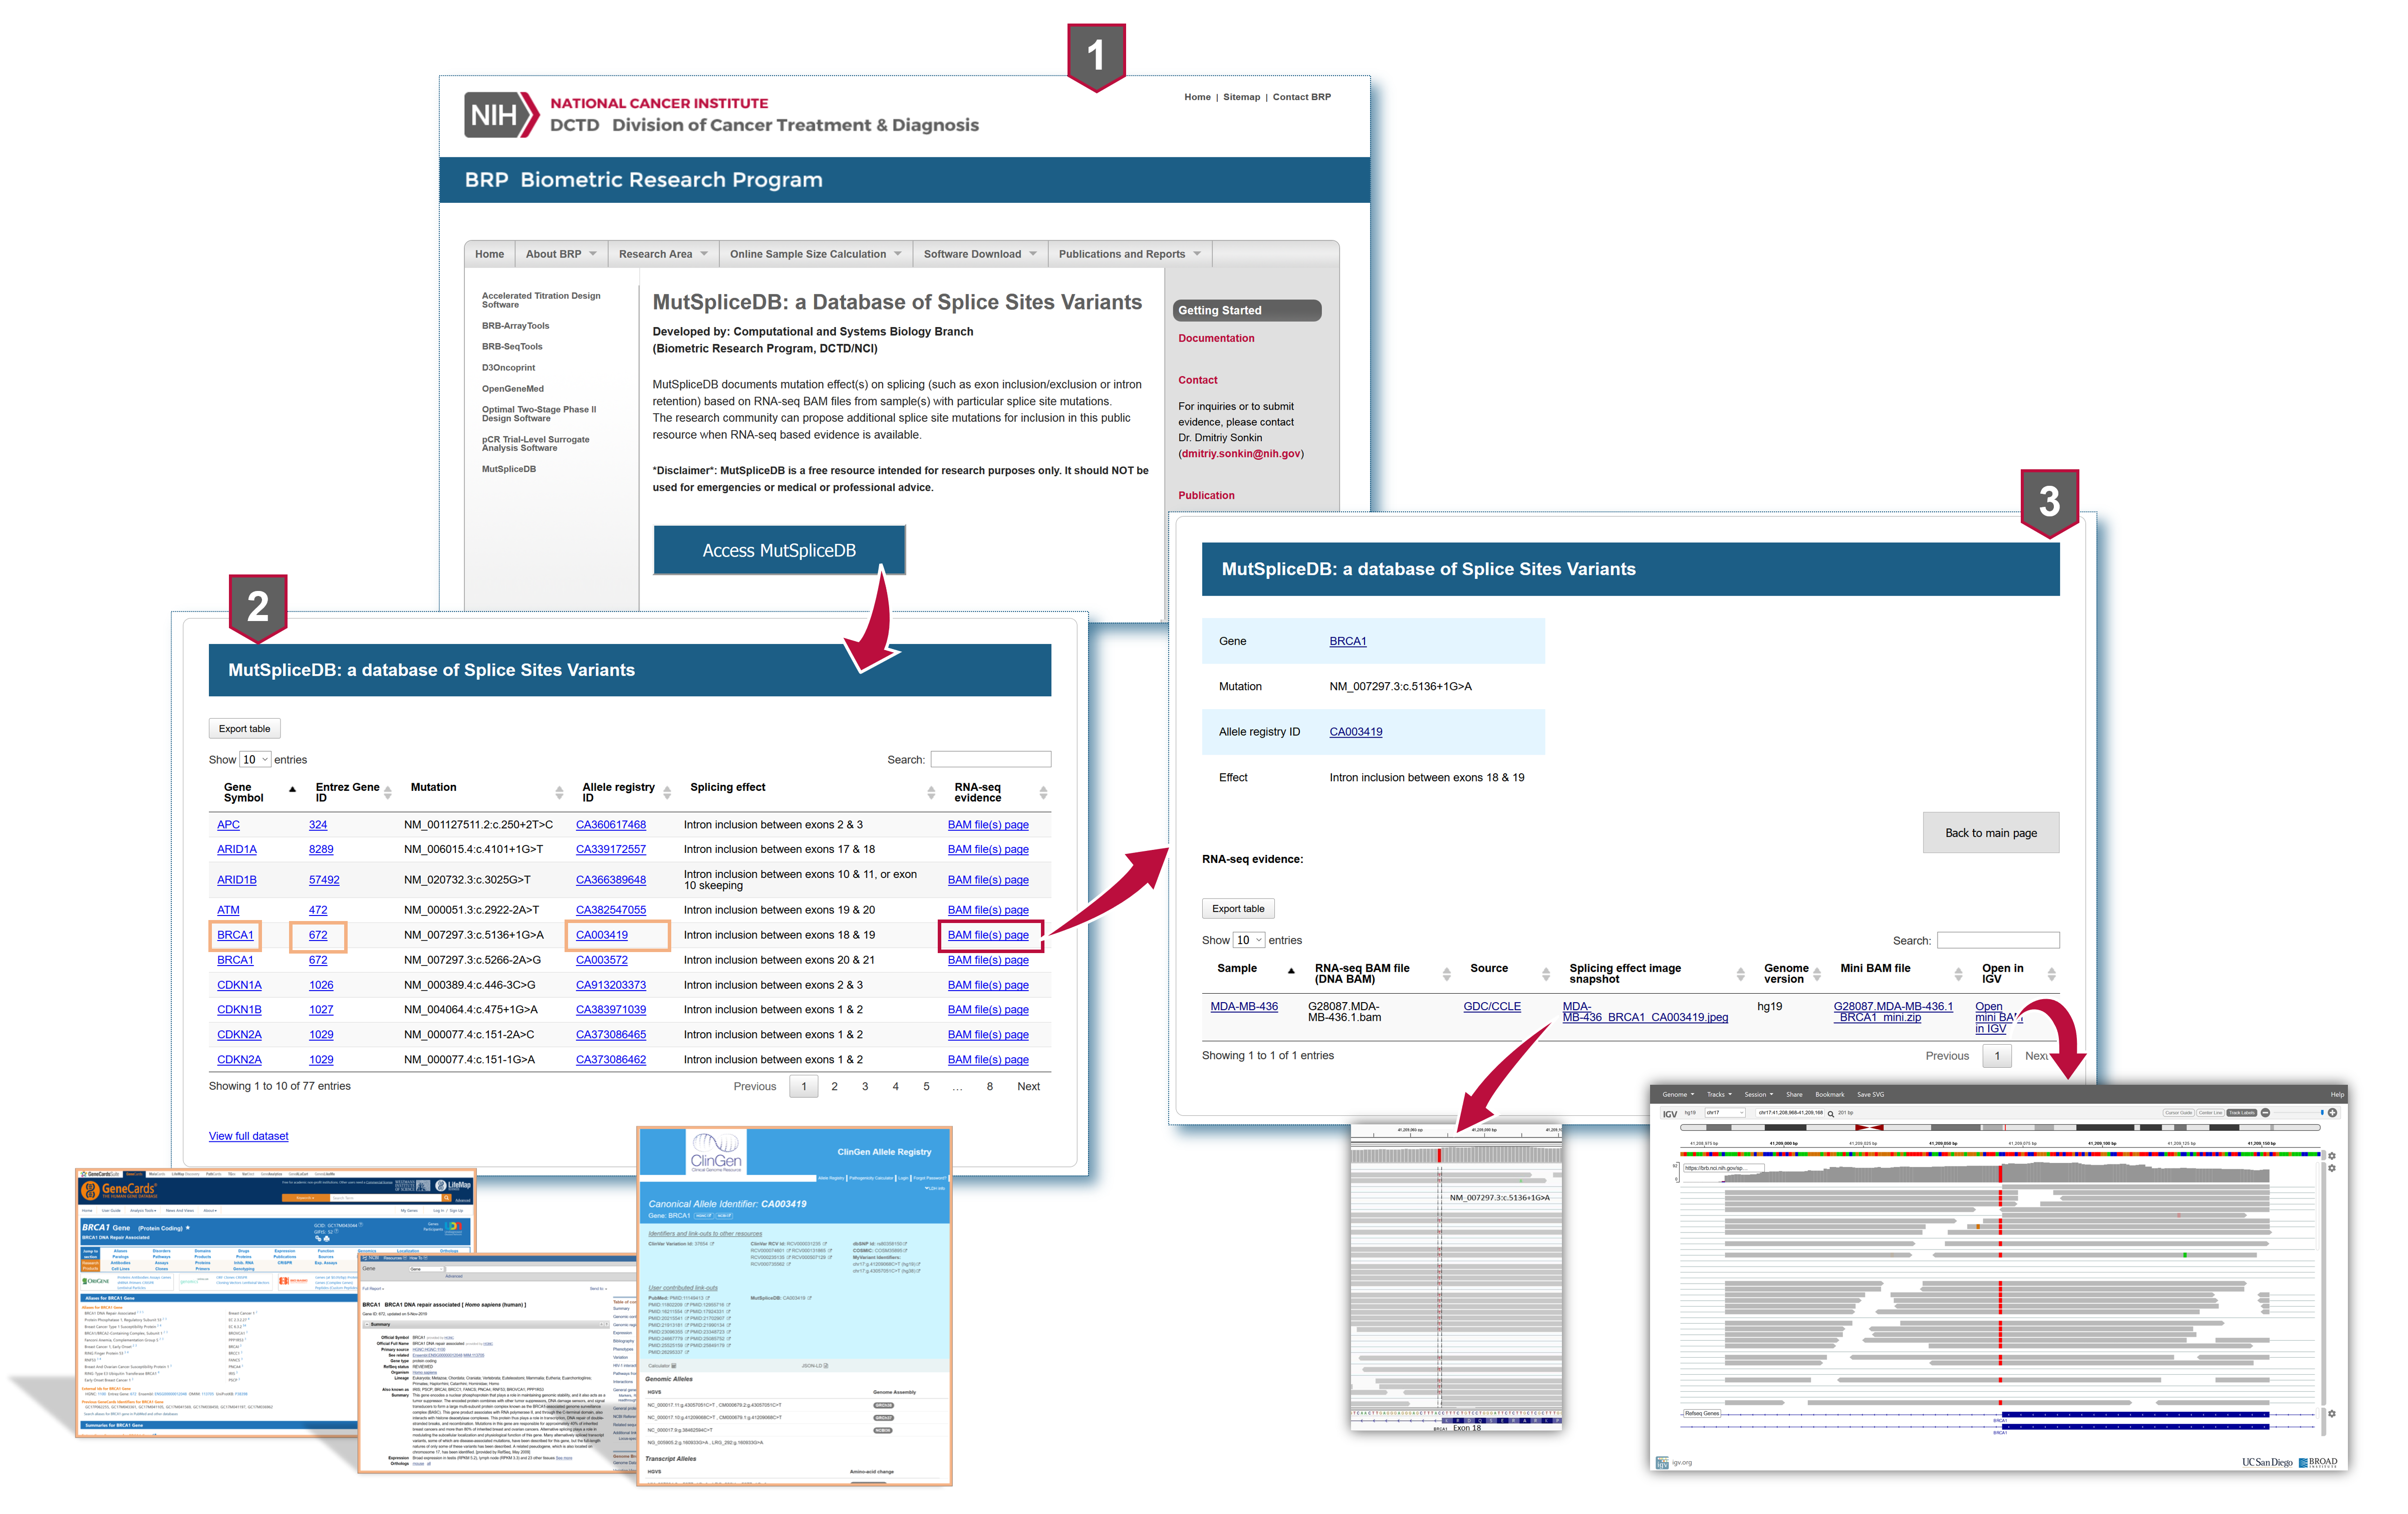Click the Home tab in BRP navigation
Image resolution: width=2408 pixels, height=1514 pixels.
tap(490, 254)
